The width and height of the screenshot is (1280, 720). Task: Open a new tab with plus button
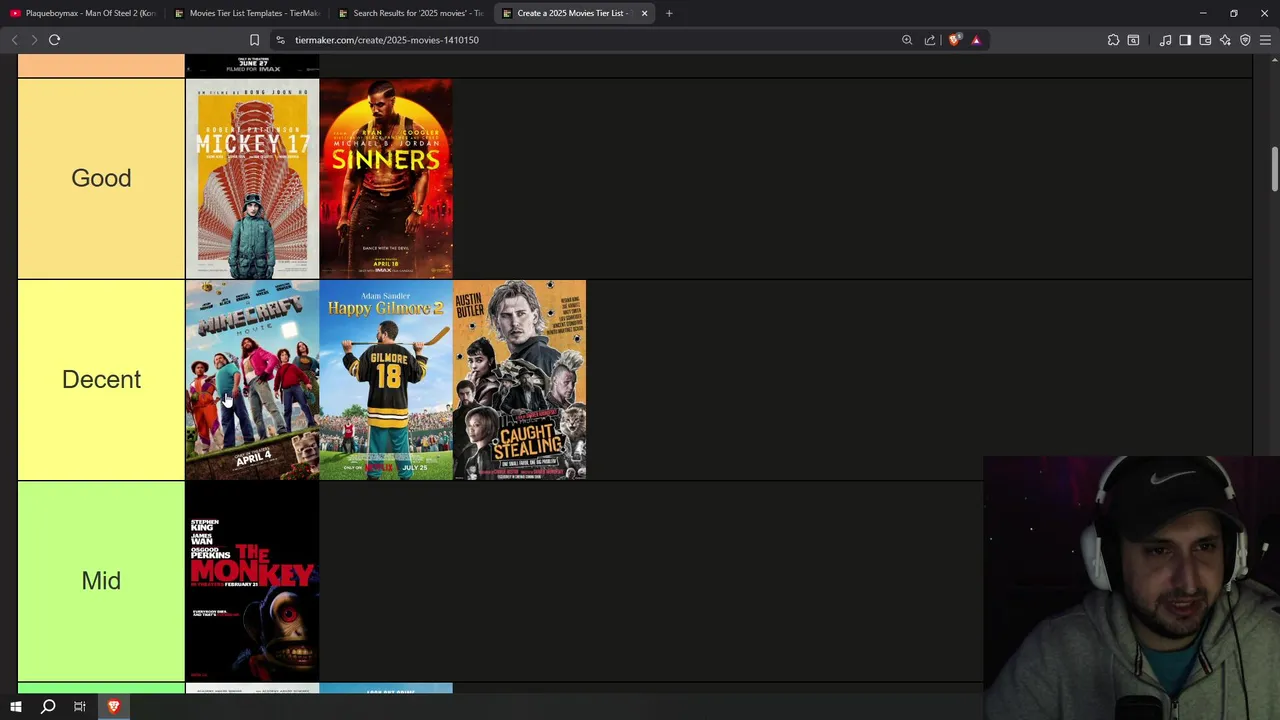(x=669, y=13)
